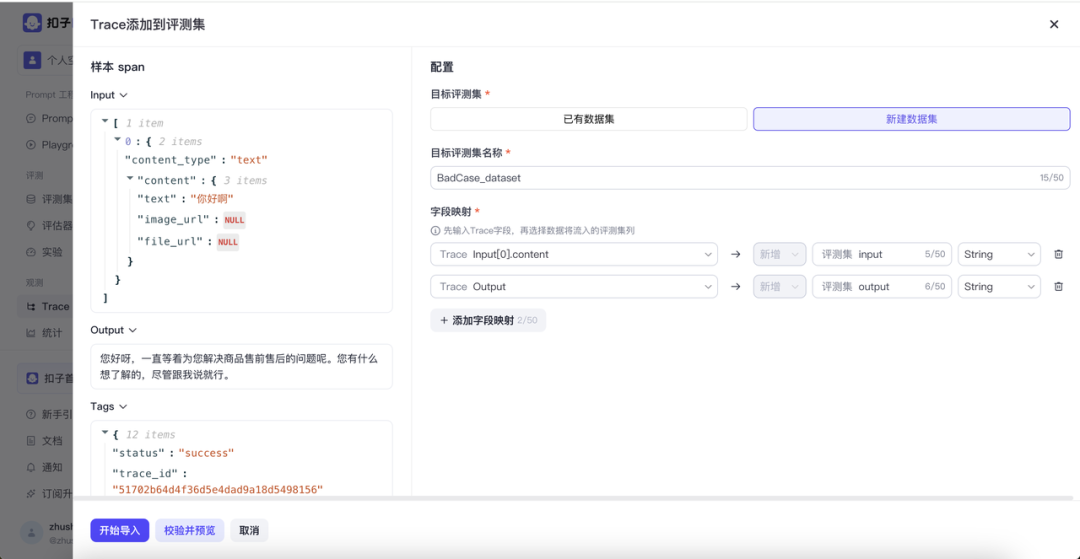Close the Trace添加到评测集 dialog

(x=1053, y=24)
